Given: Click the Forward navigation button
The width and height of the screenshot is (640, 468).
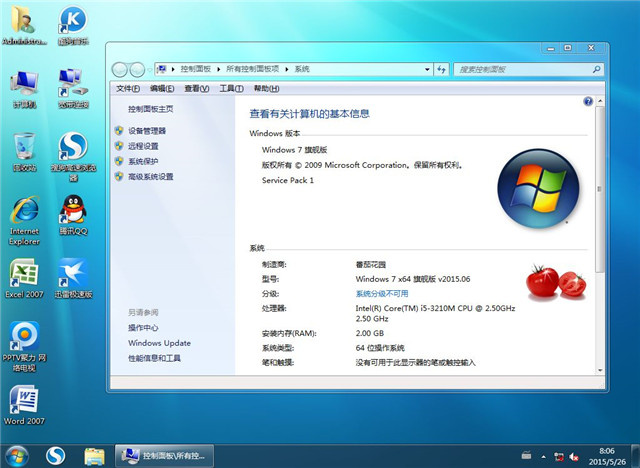Looking at the screenshot, I should point(137,70).
